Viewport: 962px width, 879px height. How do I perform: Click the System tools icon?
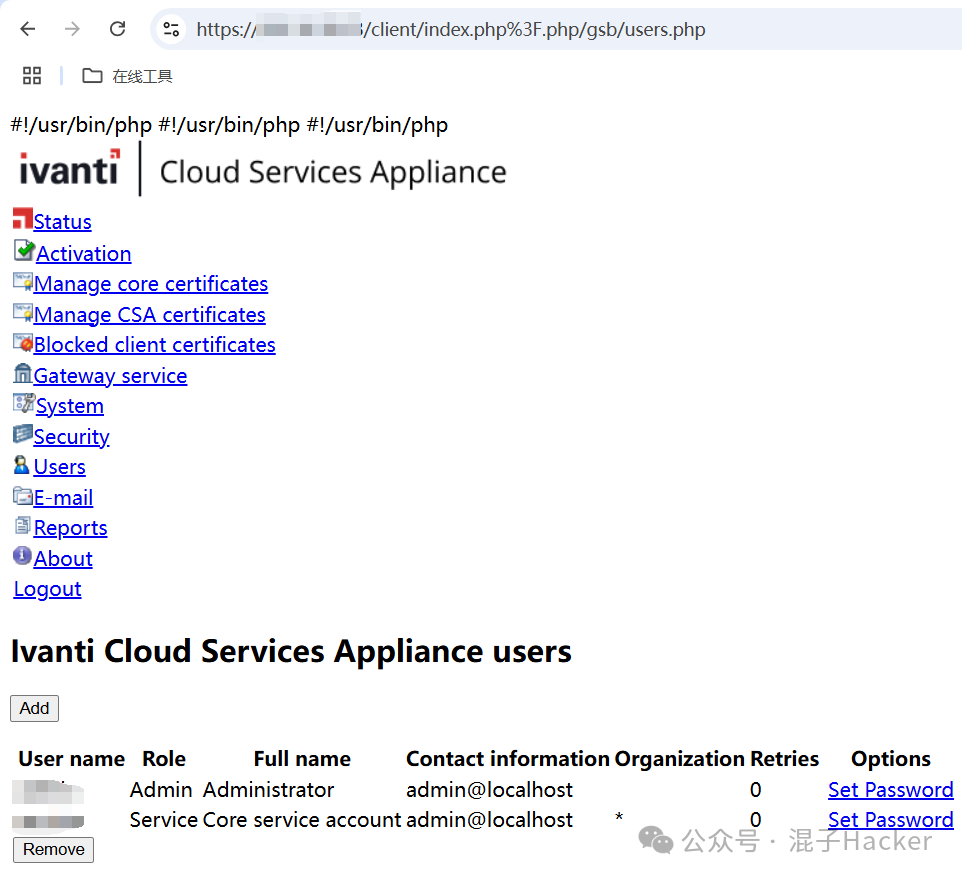point(24,403)
